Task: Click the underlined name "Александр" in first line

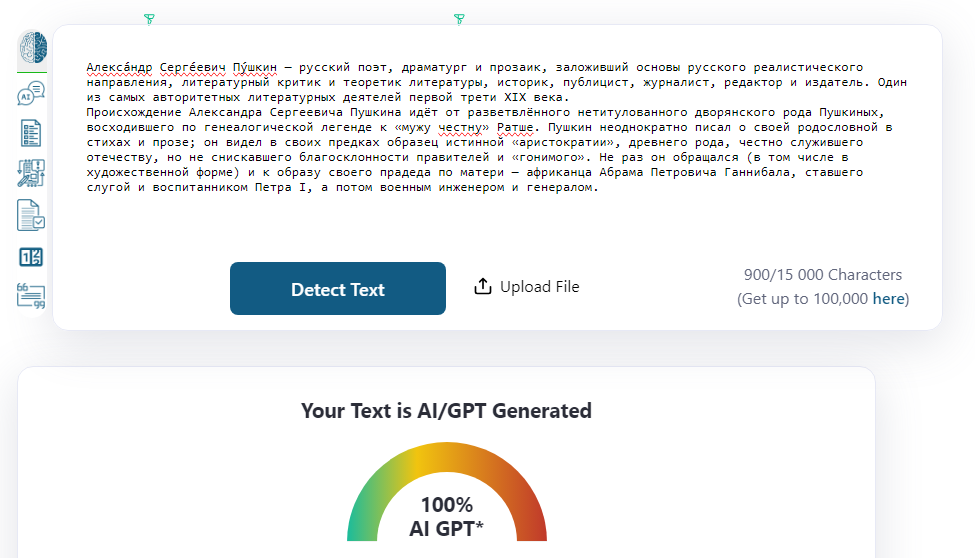Action: pos(119,67)
